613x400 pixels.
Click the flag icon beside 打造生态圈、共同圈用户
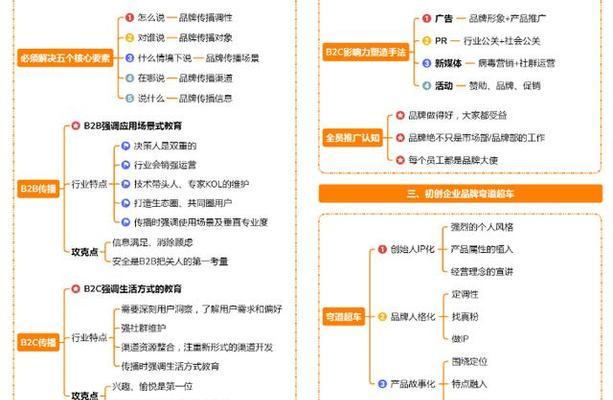pyautogui.click(x=125, y=203)
